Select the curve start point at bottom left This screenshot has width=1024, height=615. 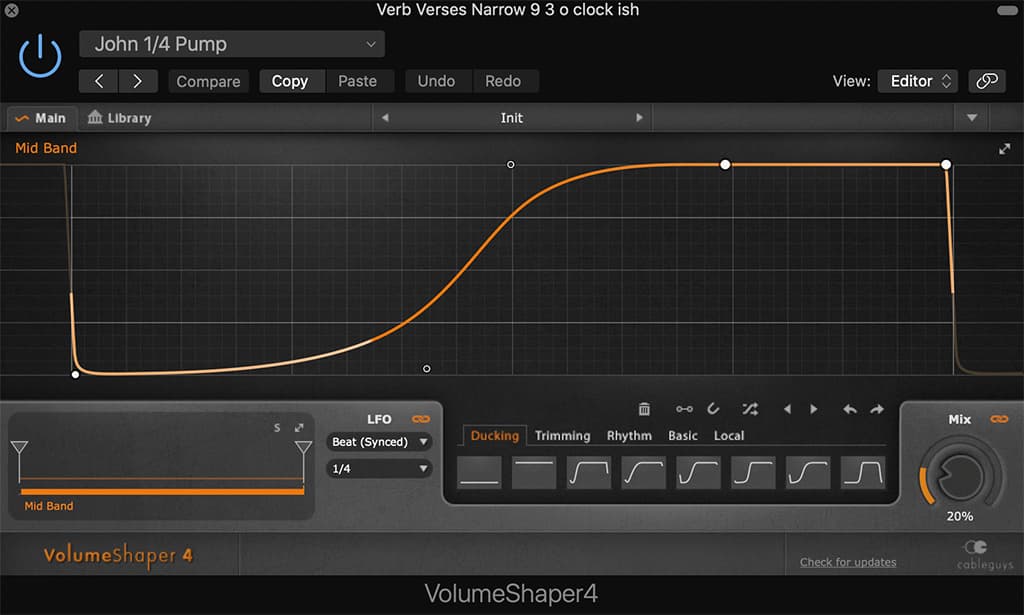(x=75, y=374)
